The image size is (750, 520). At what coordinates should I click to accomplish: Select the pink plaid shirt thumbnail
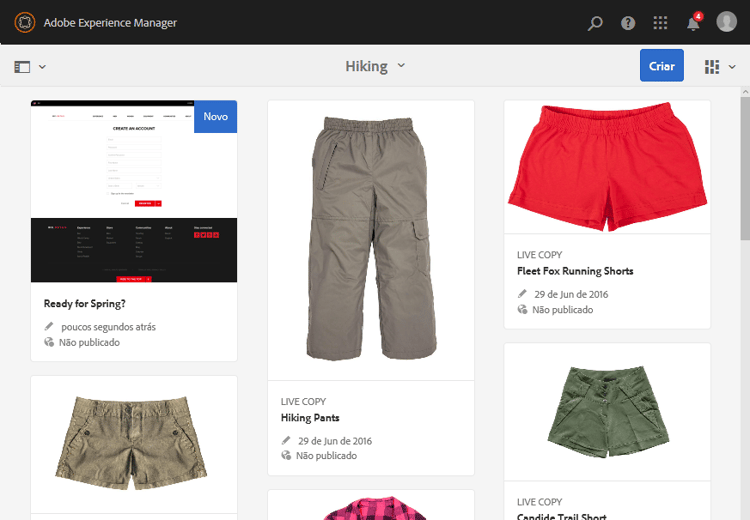click(x=371, y=505)
